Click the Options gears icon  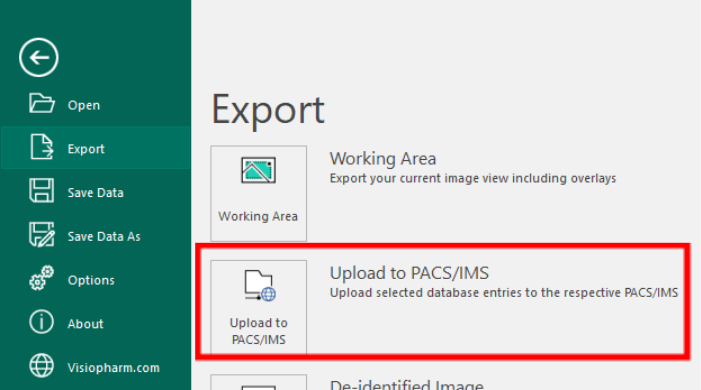point(42,278)
